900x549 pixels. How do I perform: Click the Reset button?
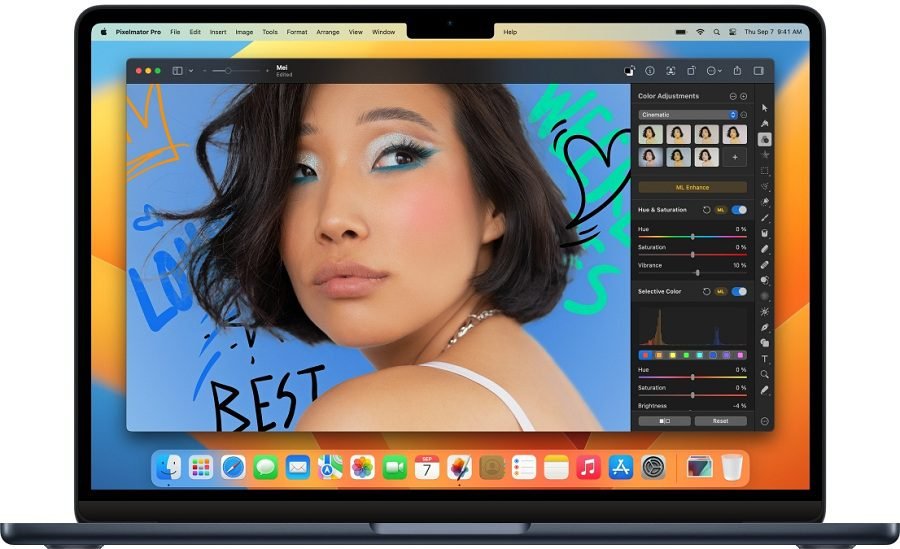point(720,421)
